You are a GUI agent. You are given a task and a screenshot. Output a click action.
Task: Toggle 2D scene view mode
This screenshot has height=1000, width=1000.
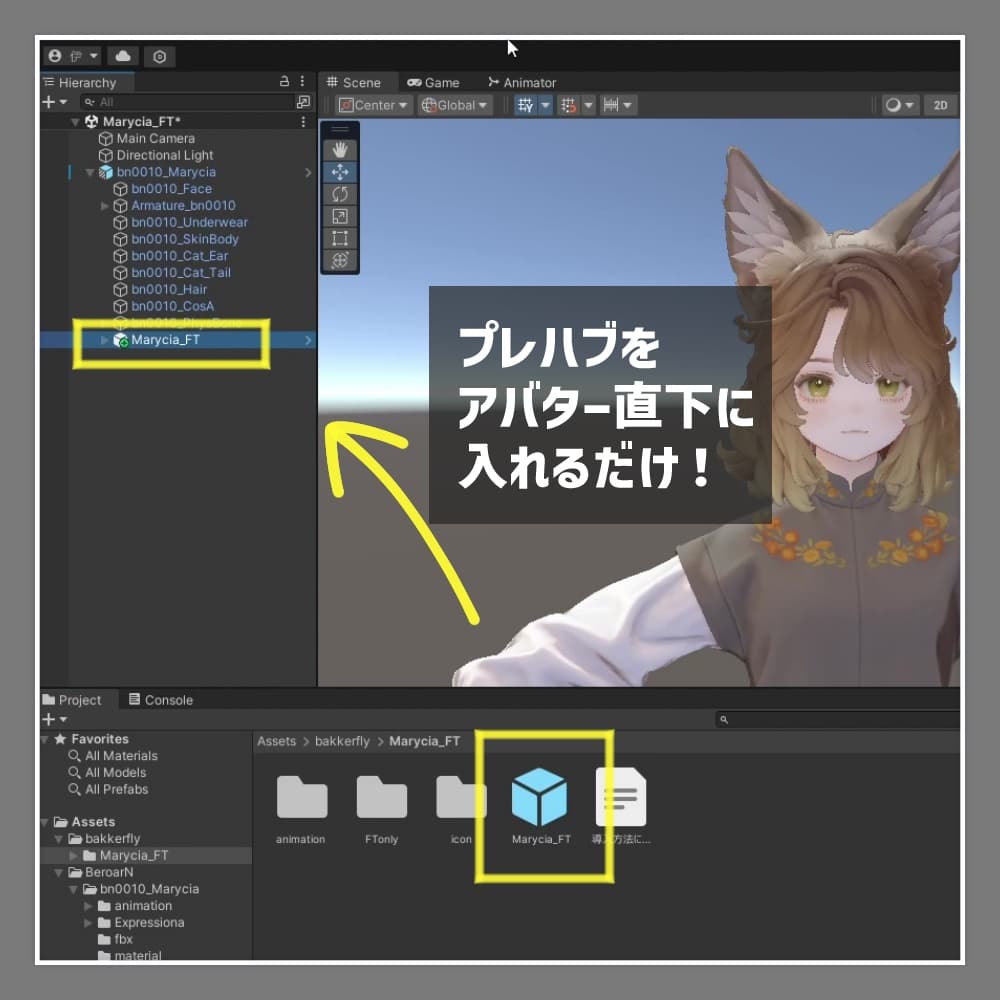click(939, 105)
